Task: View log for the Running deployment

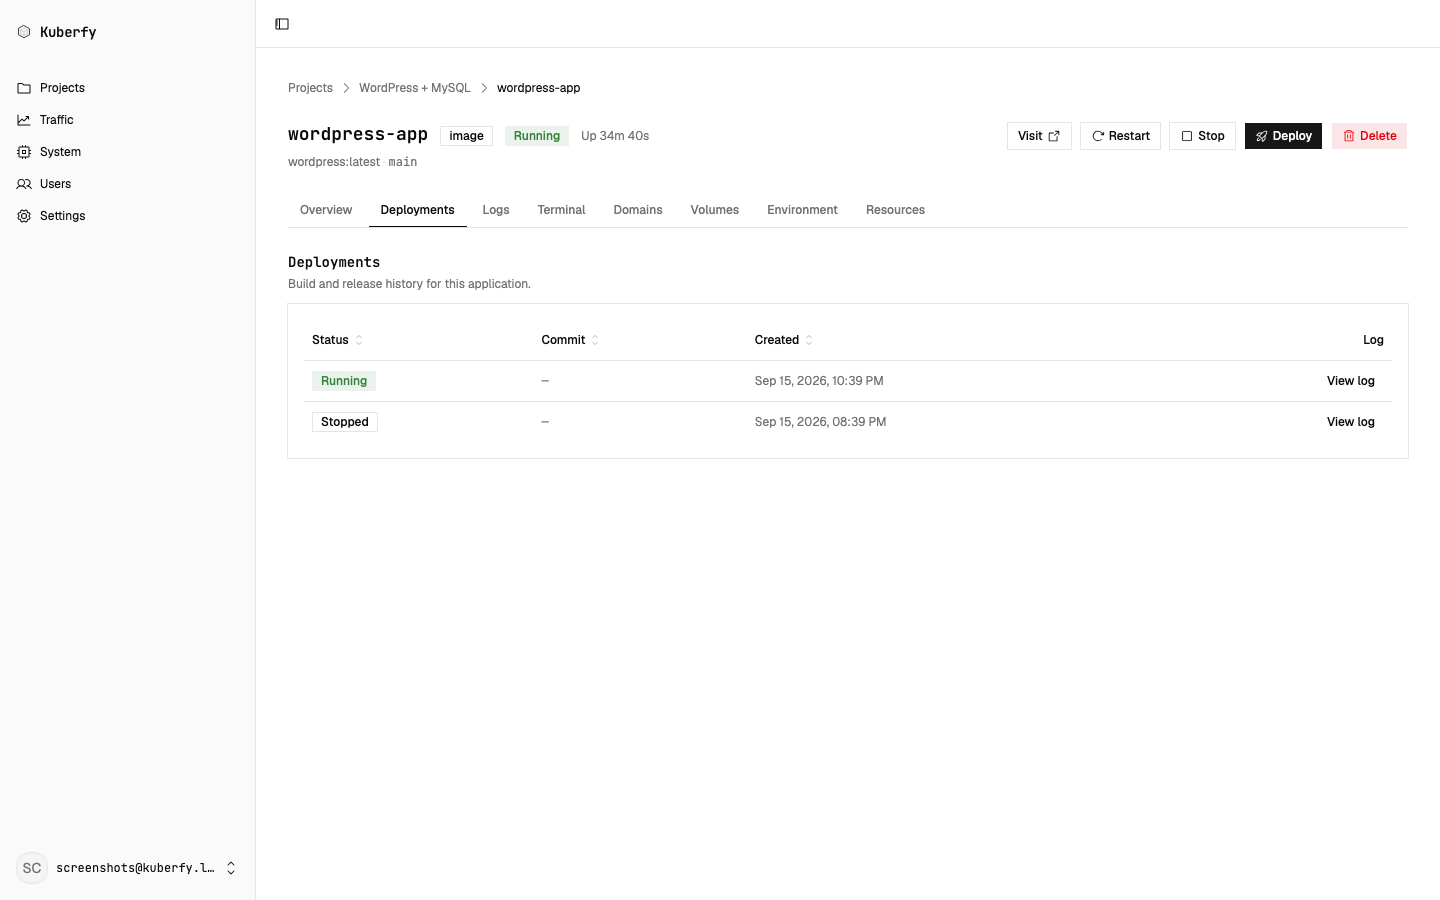Action: point(1351,381)
